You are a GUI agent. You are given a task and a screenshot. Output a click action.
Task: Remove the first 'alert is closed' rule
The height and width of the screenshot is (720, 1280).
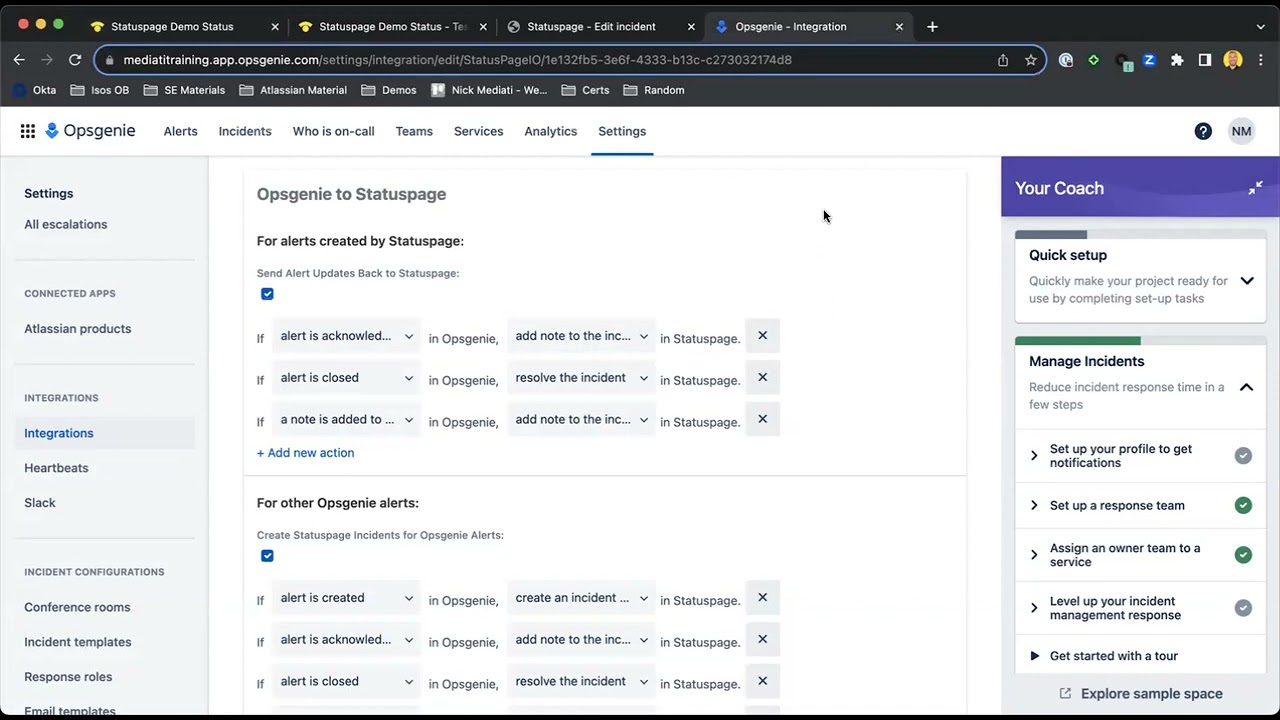click(762, 378)
